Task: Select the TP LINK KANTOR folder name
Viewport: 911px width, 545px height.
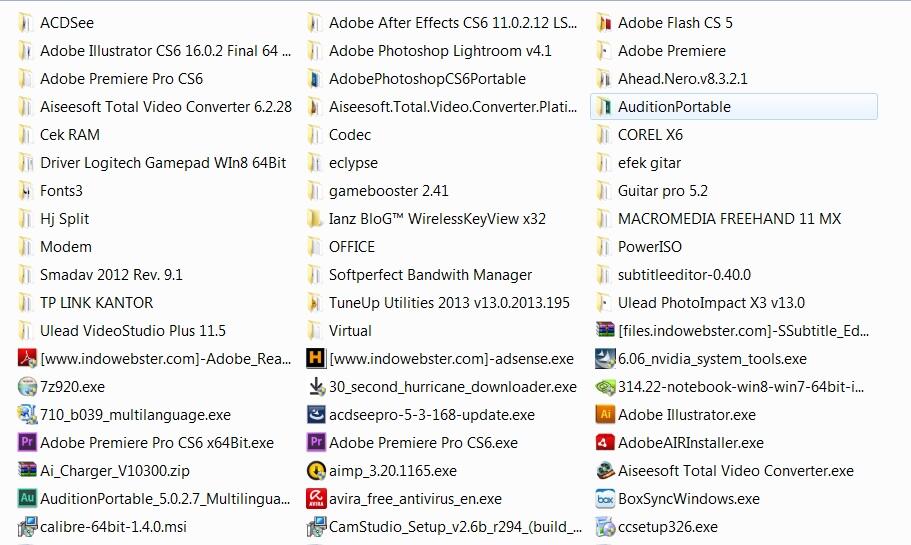Action: click(96, 303)
